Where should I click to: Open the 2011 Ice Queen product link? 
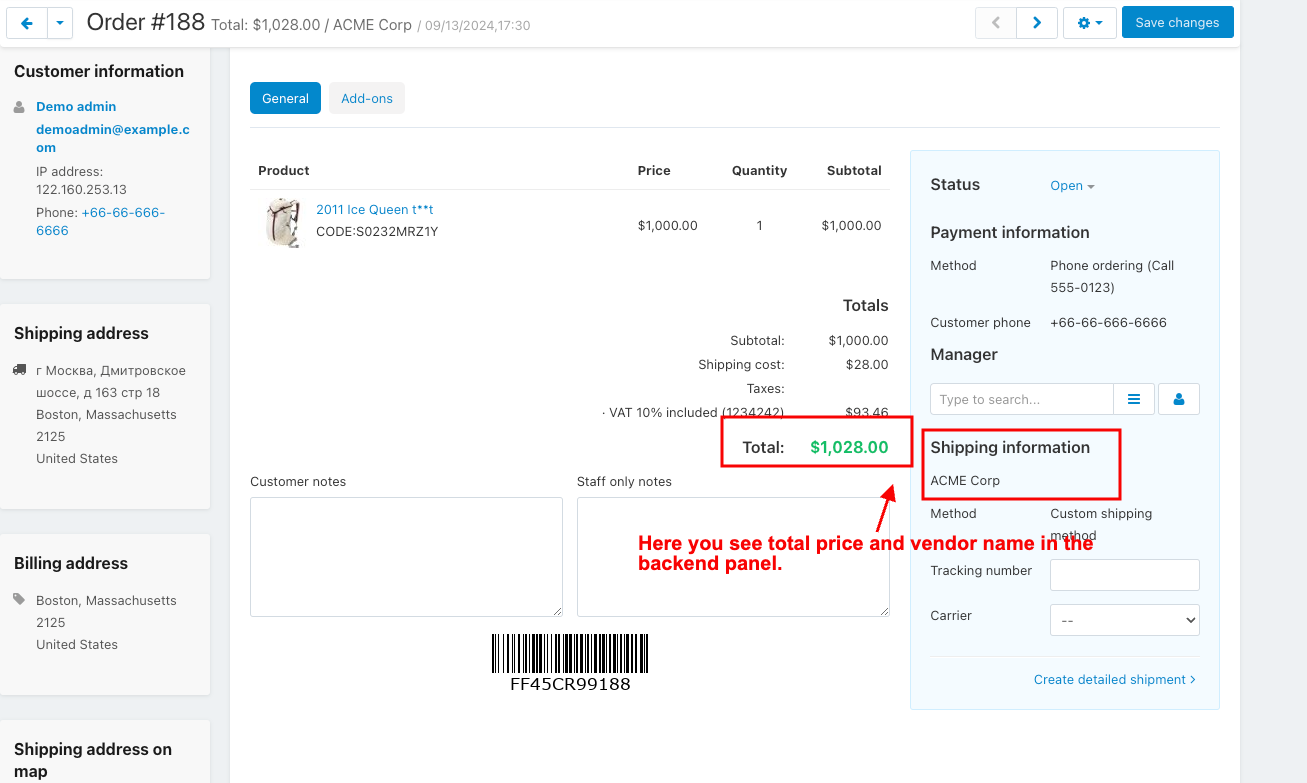374,209
